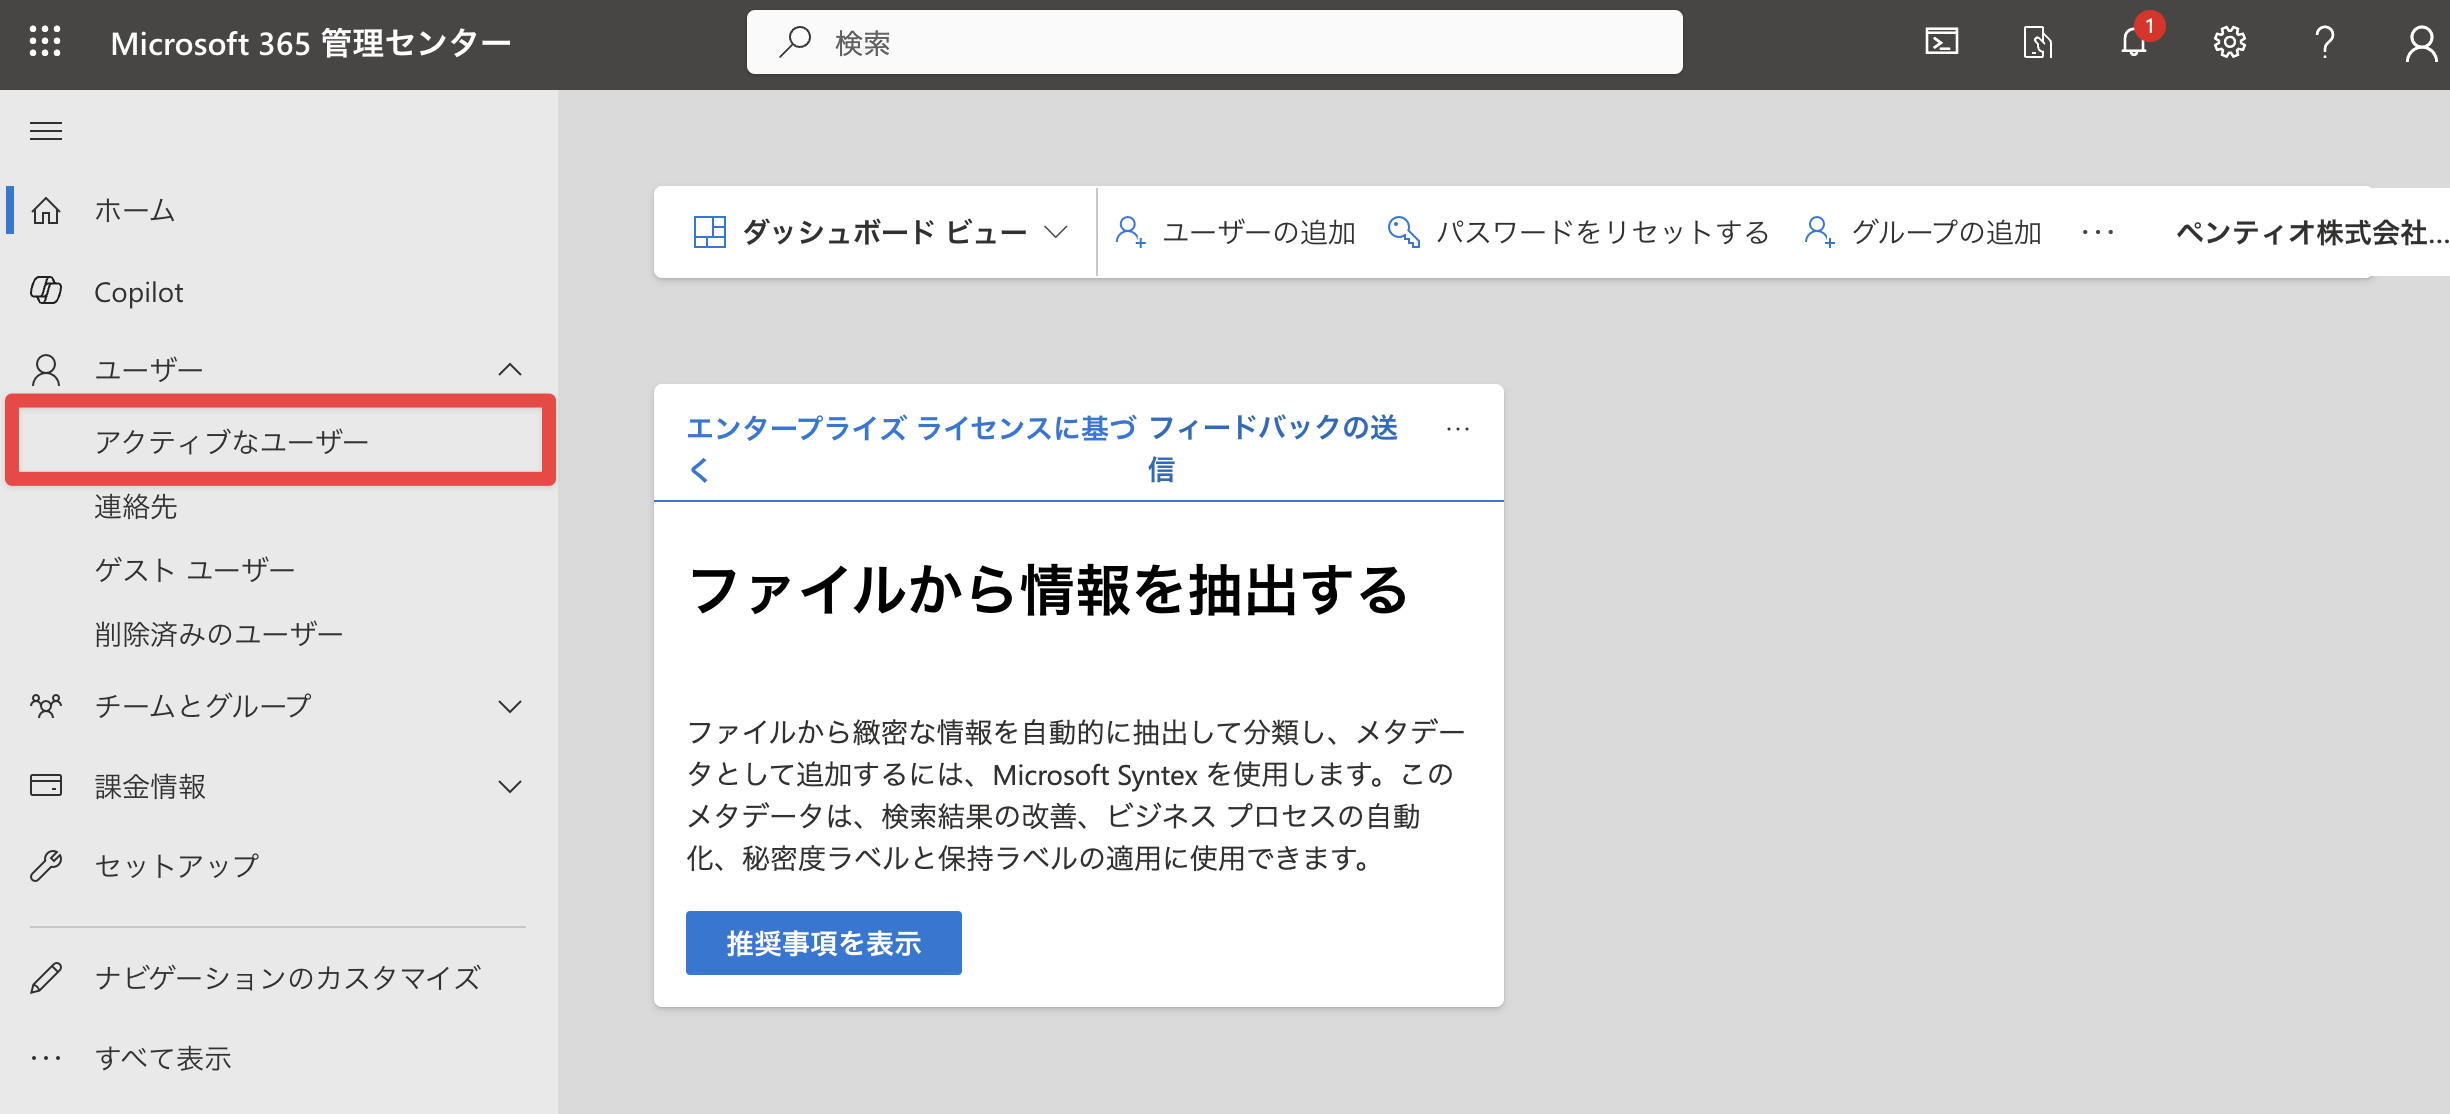
Task: Open the notifications bell icon
Action: pyautogui.click(x=2134, y=42)
